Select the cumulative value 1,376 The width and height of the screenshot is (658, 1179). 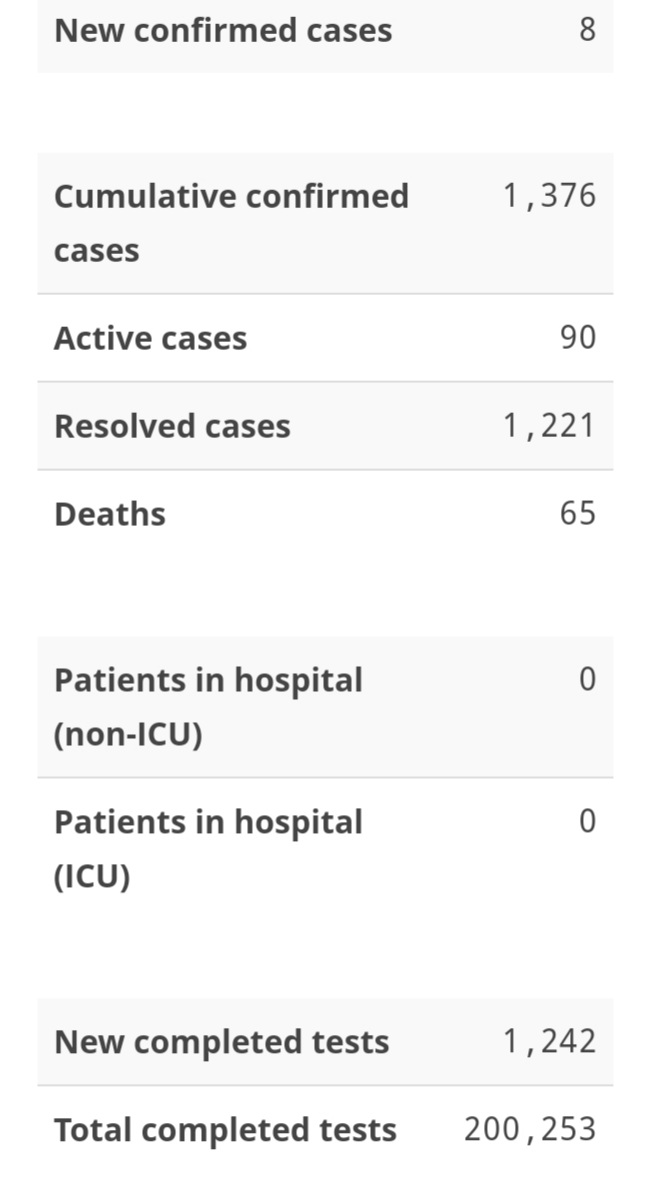(549, 195)
